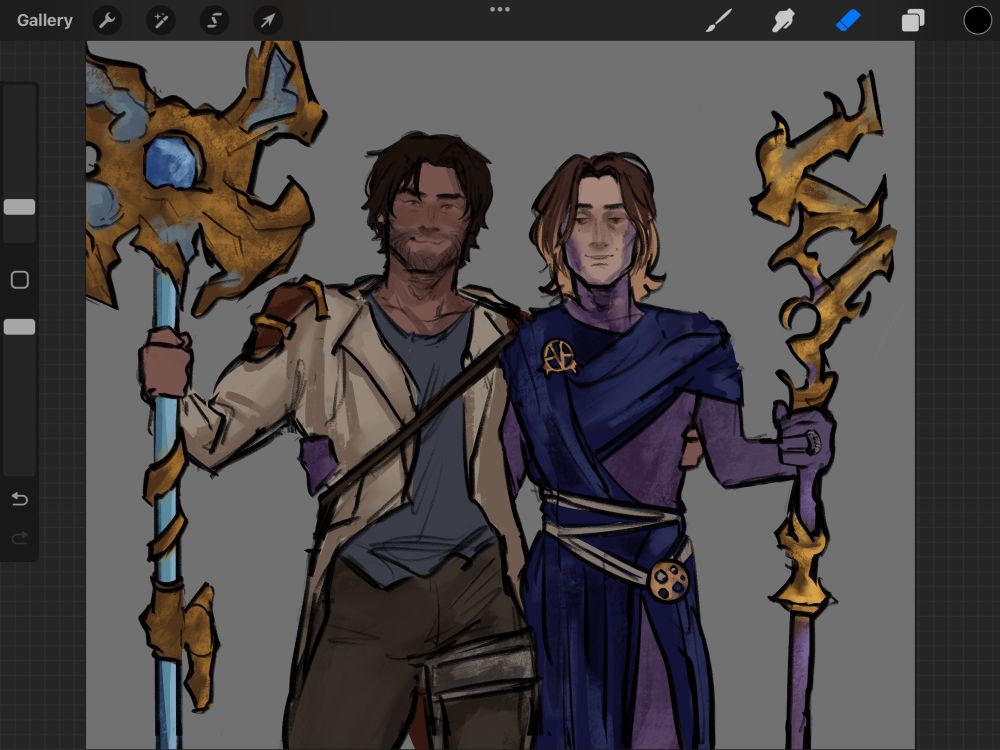
Task: Open the Actions wrench menu
Action: point(107,20)
